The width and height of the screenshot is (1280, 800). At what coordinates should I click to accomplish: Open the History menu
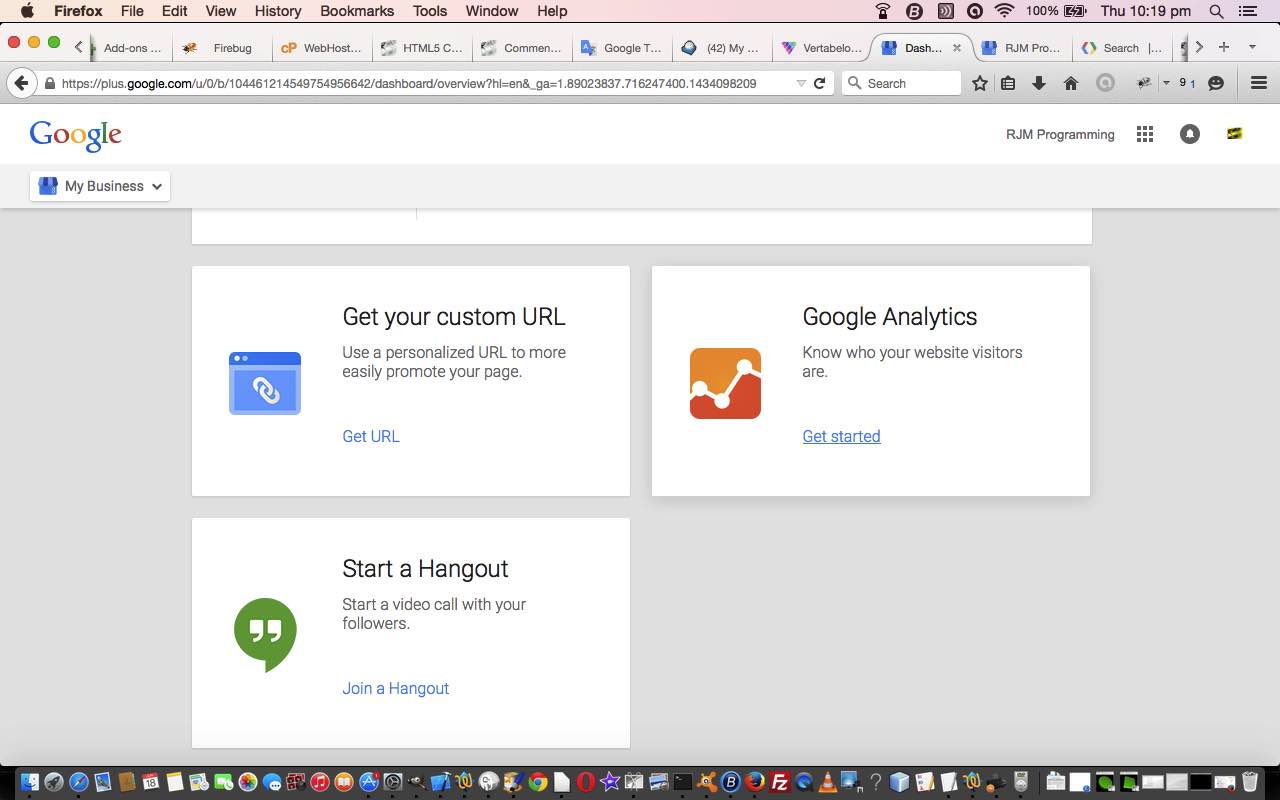click(278, 11)
